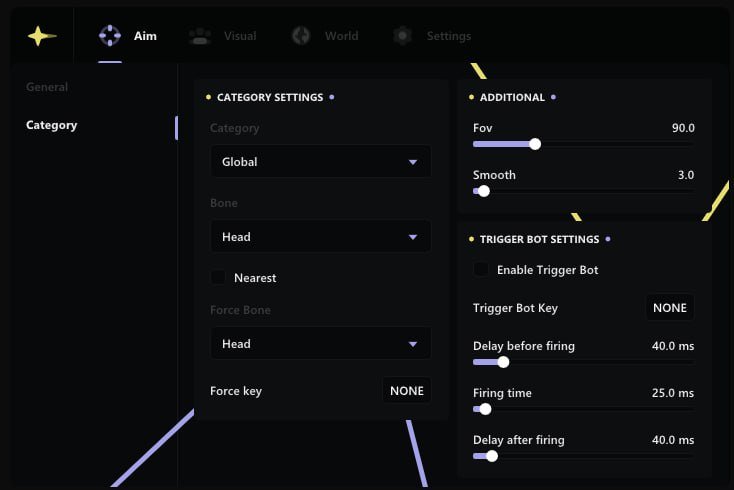Select Category in the left sidebar
The image size is (734, 490).
click(x=52, y=126)
